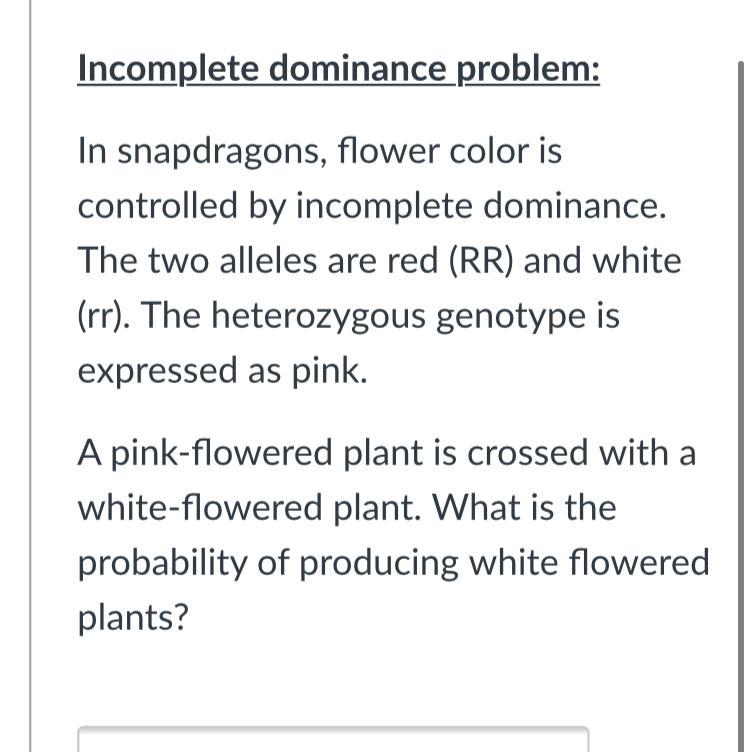Click the word 'controlled' in the paragraph
750x752 pixels.
(x=158, y=207)
